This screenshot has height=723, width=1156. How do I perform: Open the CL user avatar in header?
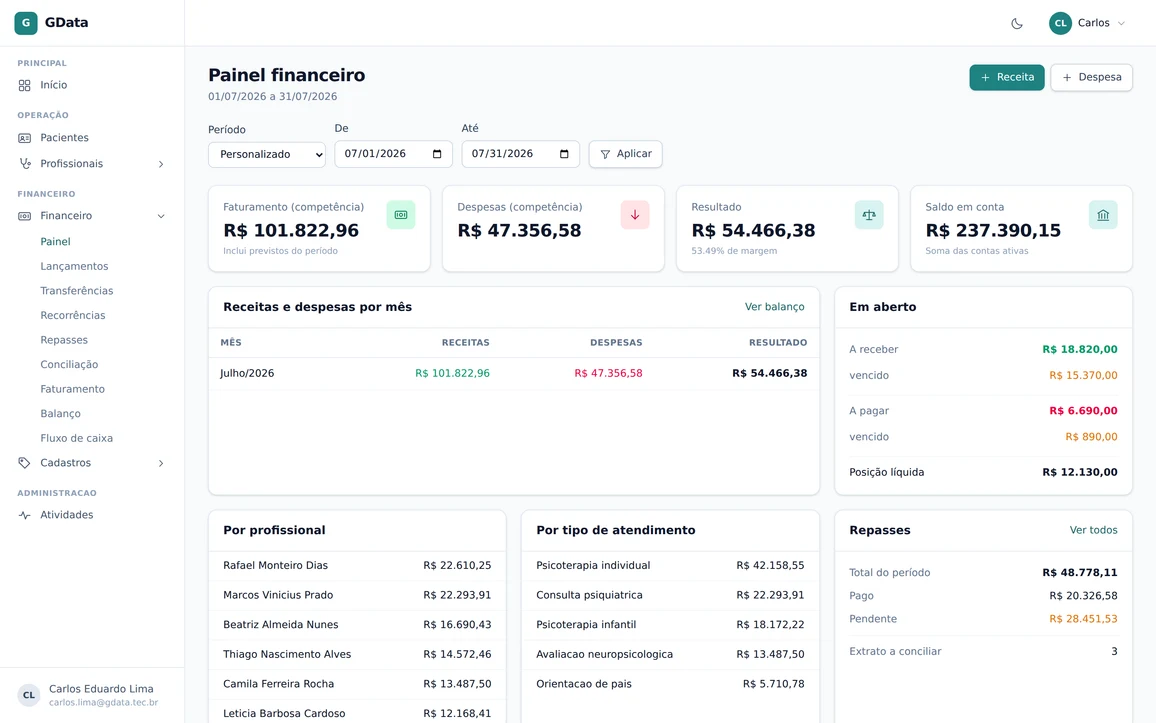[x=1060, y=24]
